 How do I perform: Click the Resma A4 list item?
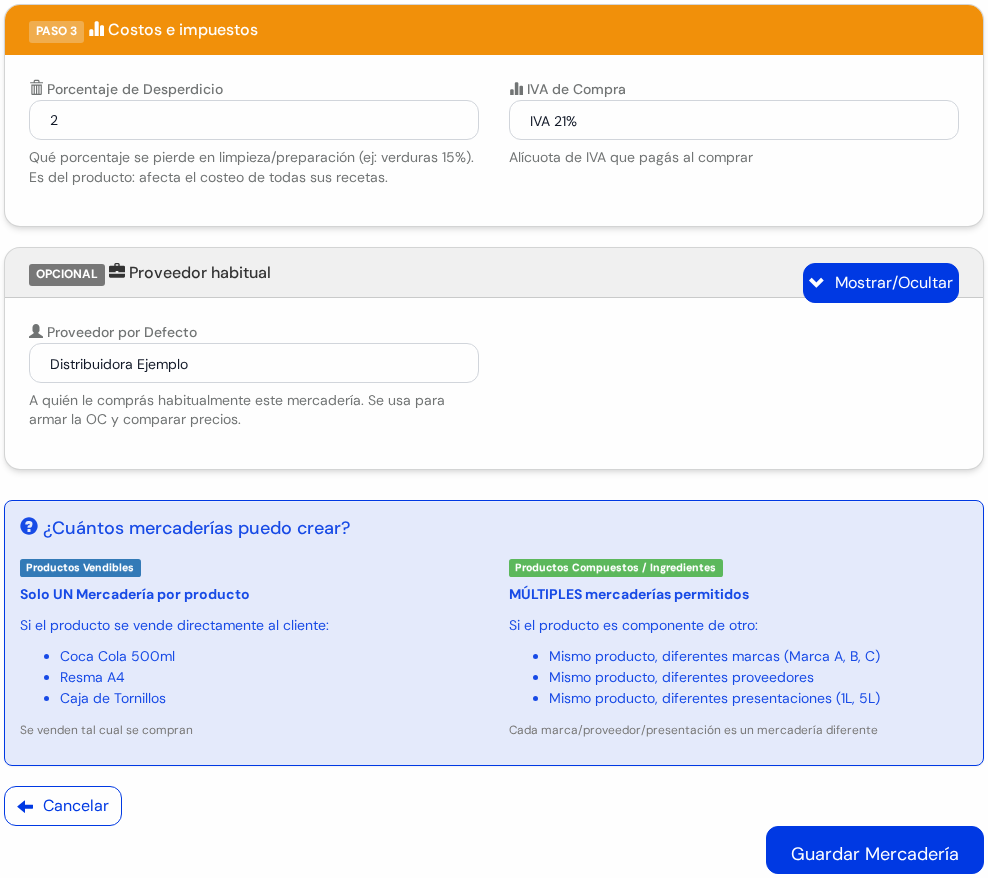click(92, 677)
